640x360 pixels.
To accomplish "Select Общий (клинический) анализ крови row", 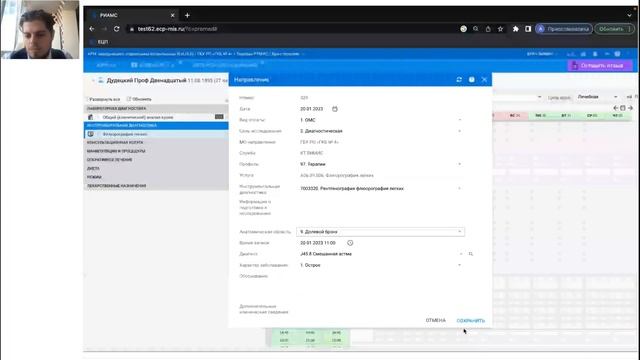I will (156, 117).
